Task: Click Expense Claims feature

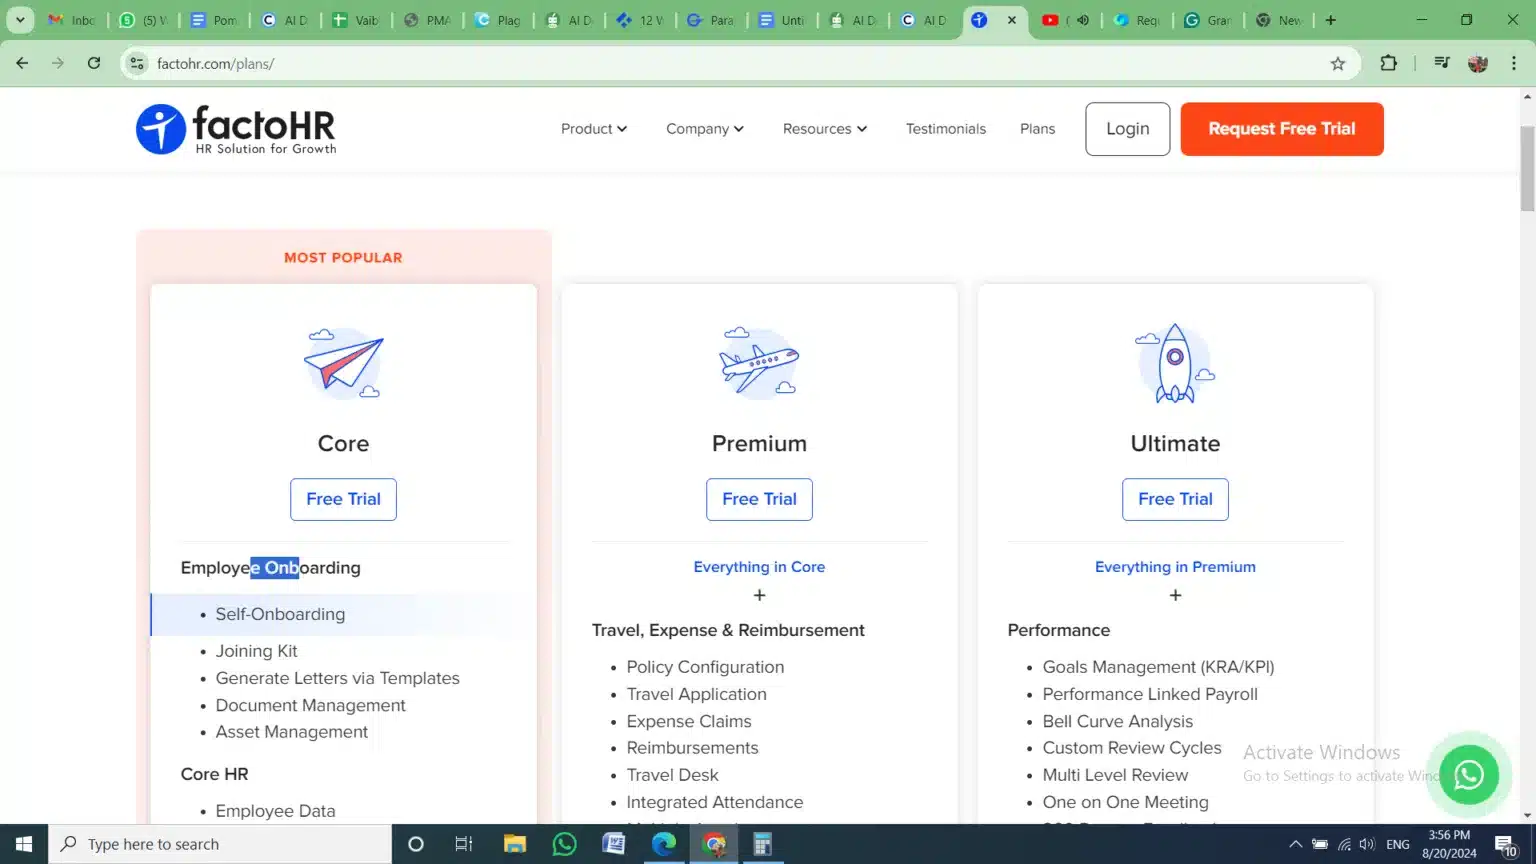Action: point(688,721)
